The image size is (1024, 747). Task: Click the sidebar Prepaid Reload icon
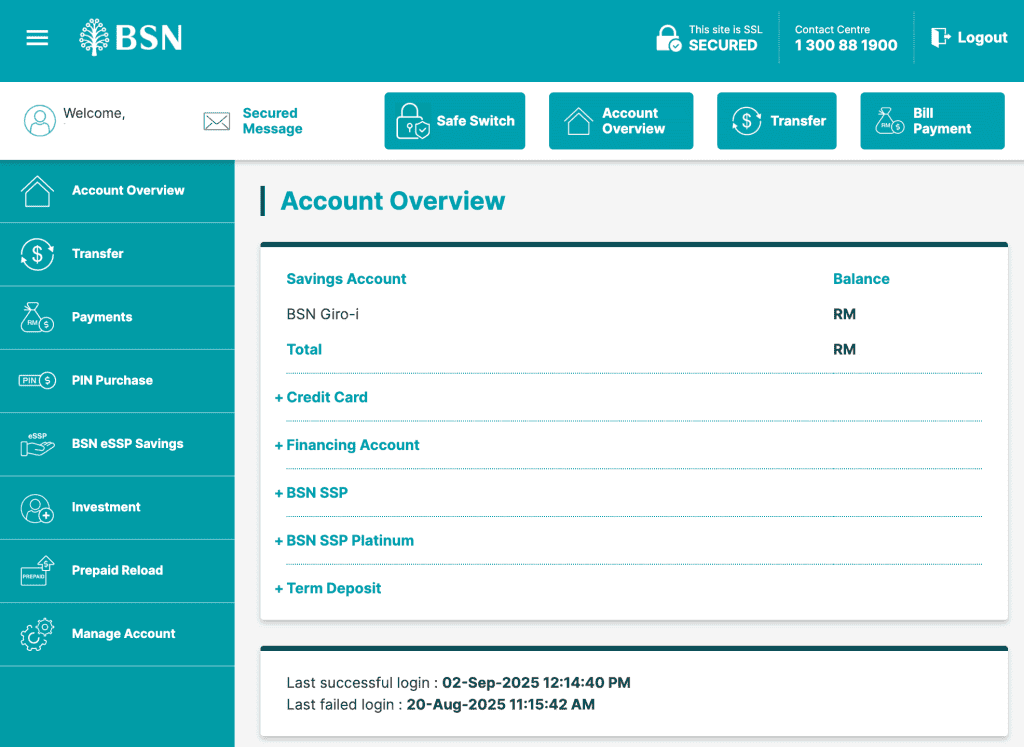tap(37, 571)
